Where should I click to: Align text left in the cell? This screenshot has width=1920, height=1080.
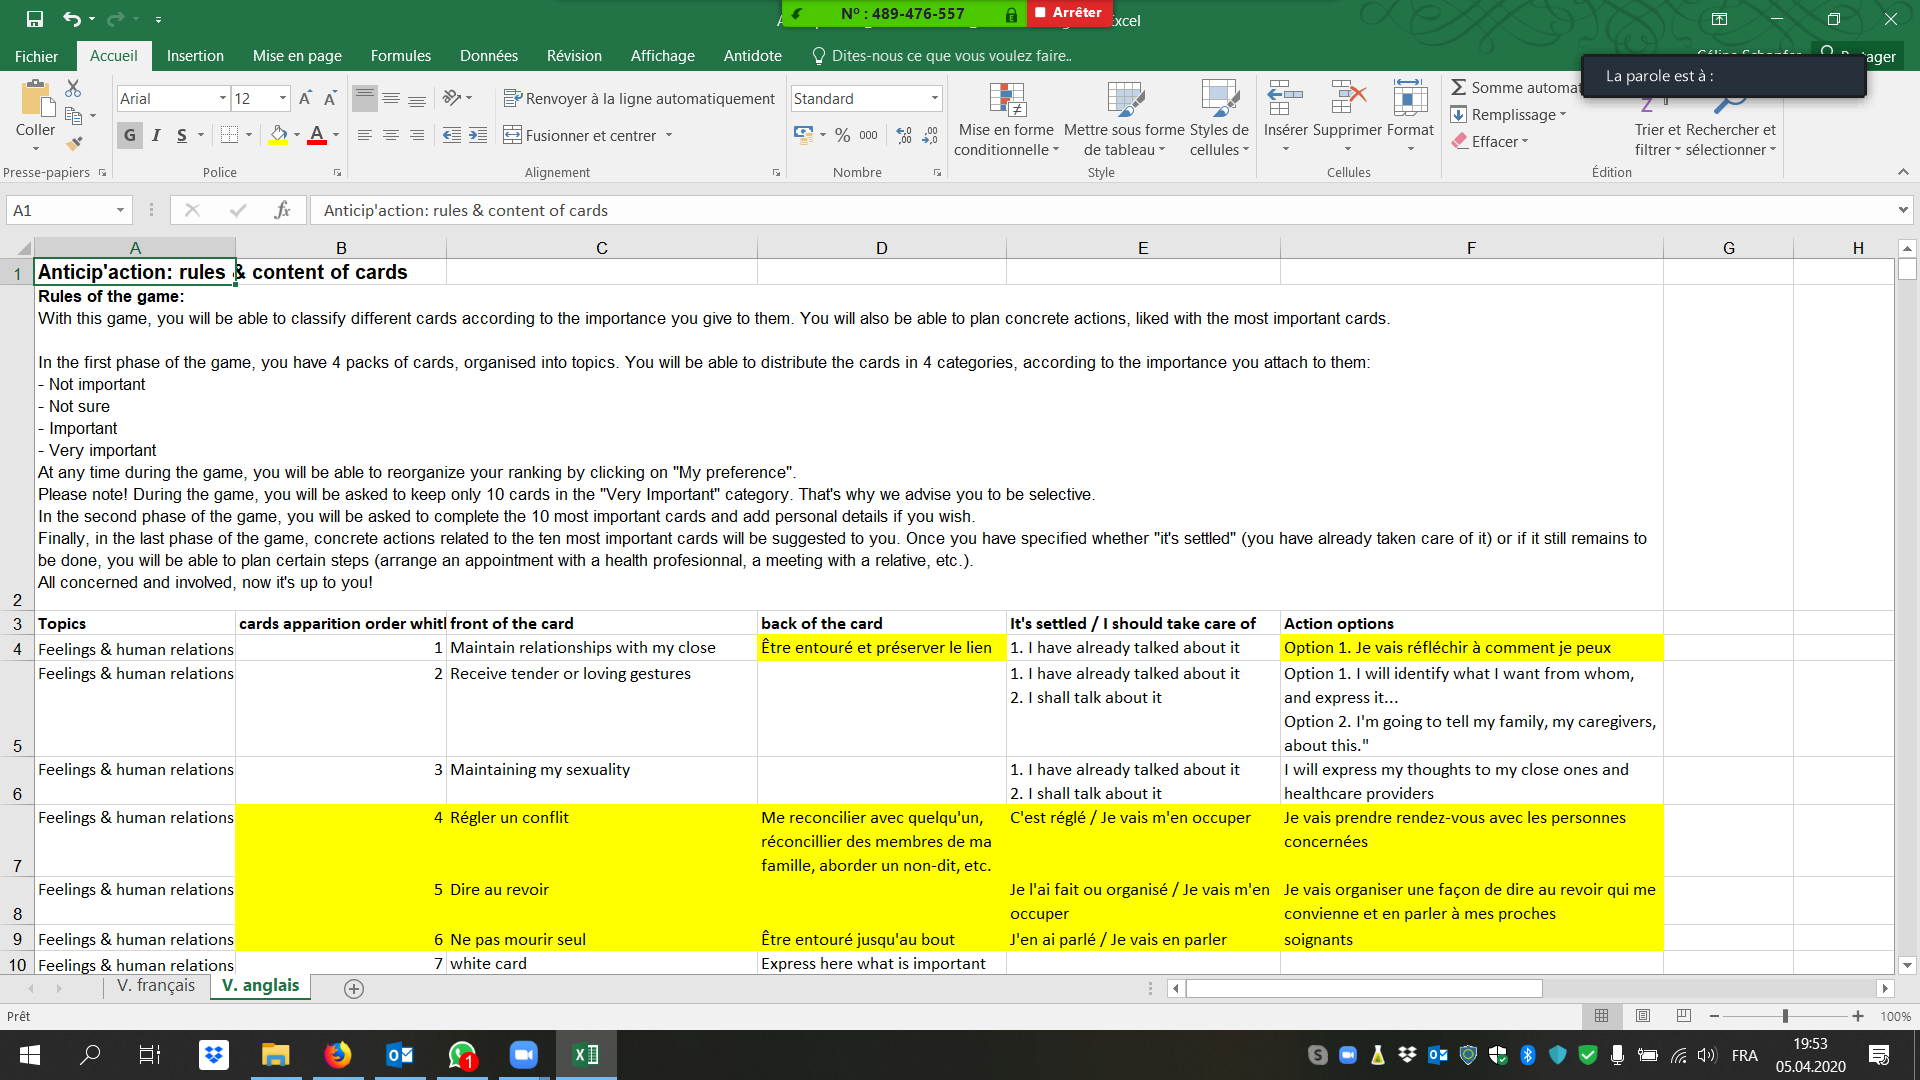(365, 135)
